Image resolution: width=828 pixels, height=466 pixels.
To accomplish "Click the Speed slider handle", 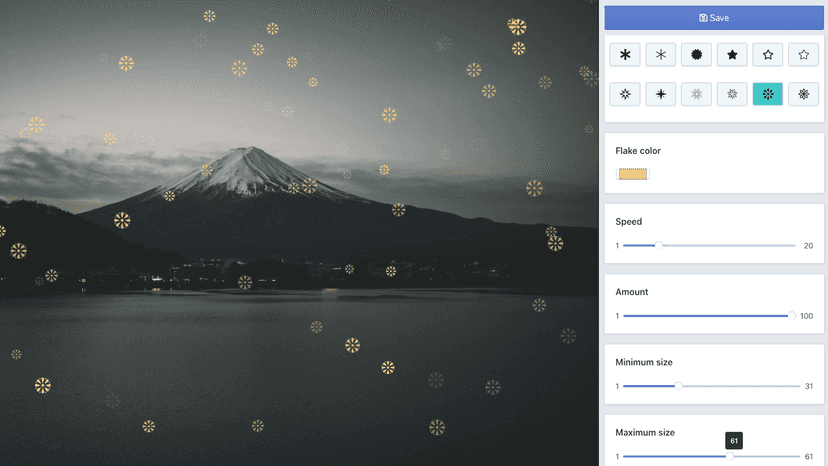I will [x=658, y=245].
